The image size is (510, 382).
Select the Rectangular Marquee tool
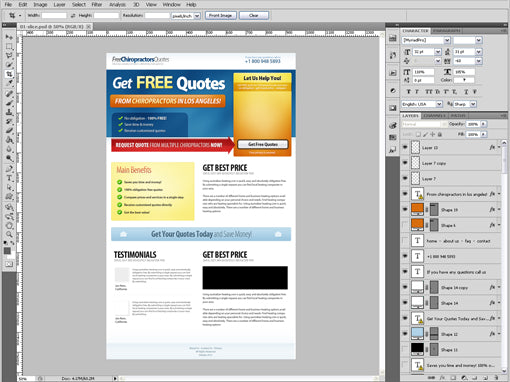point(9,46)
